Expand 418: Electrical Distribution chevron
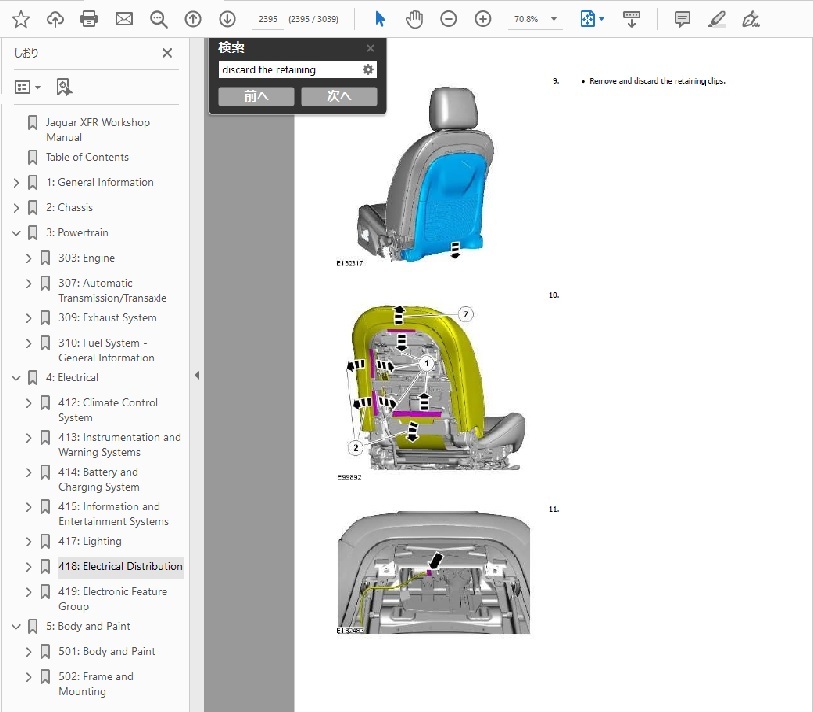Image resolution: width=813 pixels, height=712 pixels. tap(29, 567)
